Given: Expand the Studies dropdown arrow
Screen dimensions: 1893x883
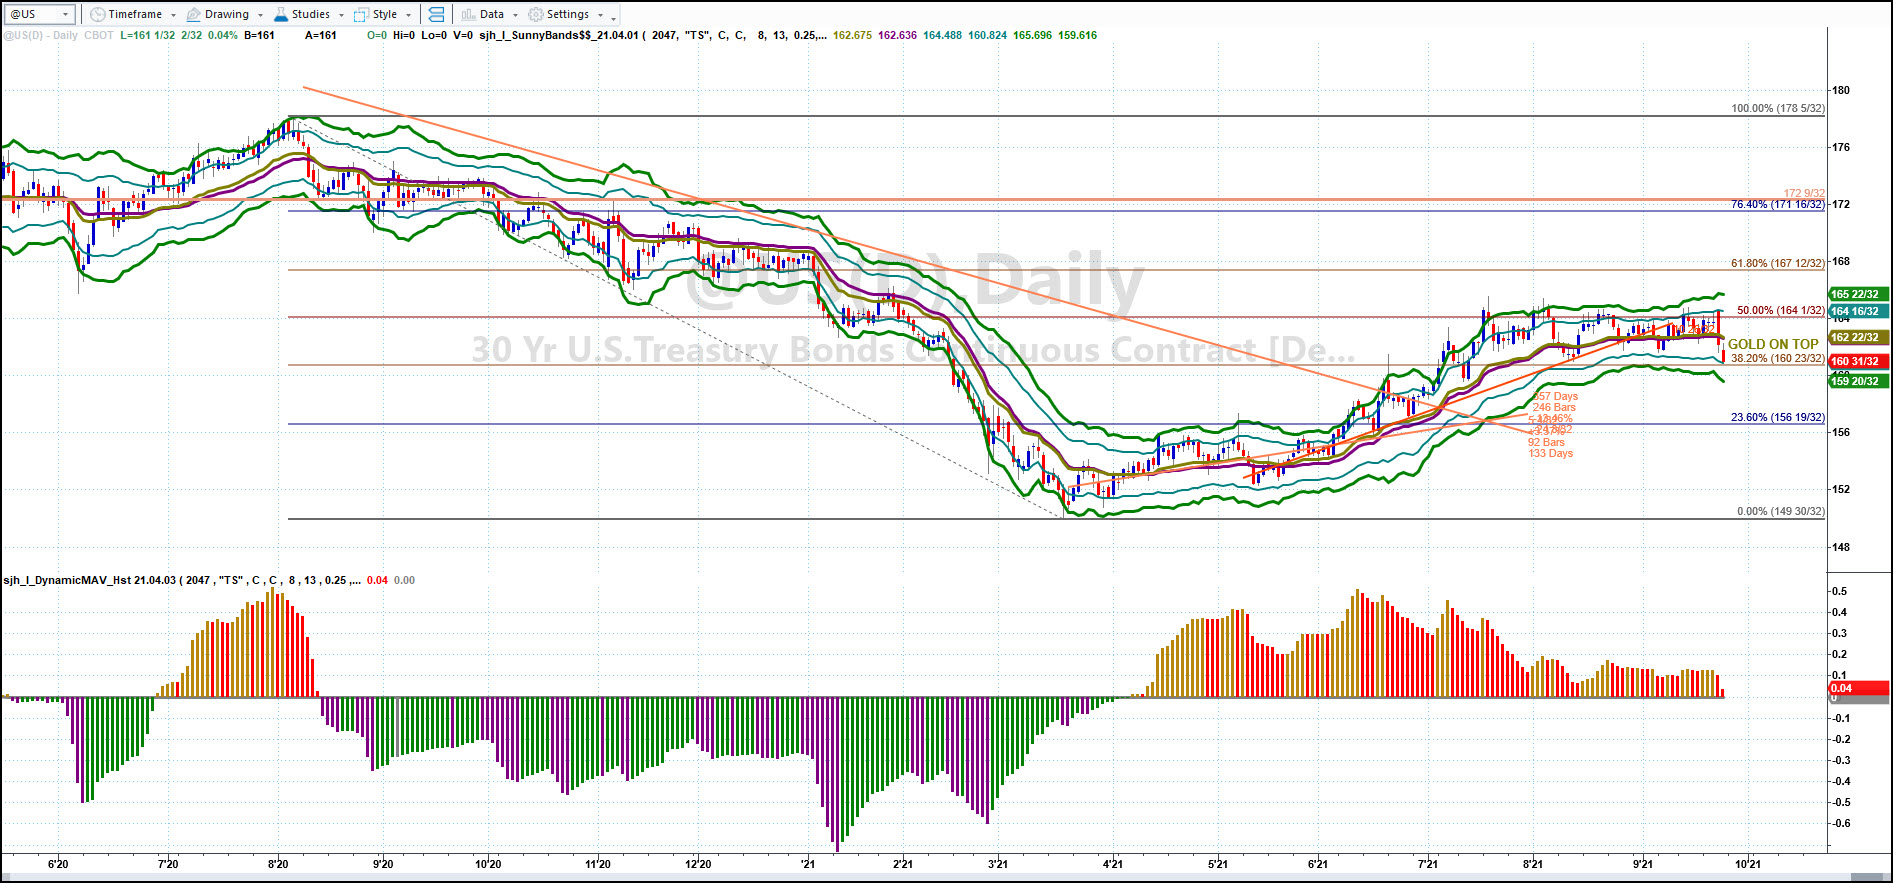Looking at the screenshot, I should pyautogui.click(x=341, y=15).
